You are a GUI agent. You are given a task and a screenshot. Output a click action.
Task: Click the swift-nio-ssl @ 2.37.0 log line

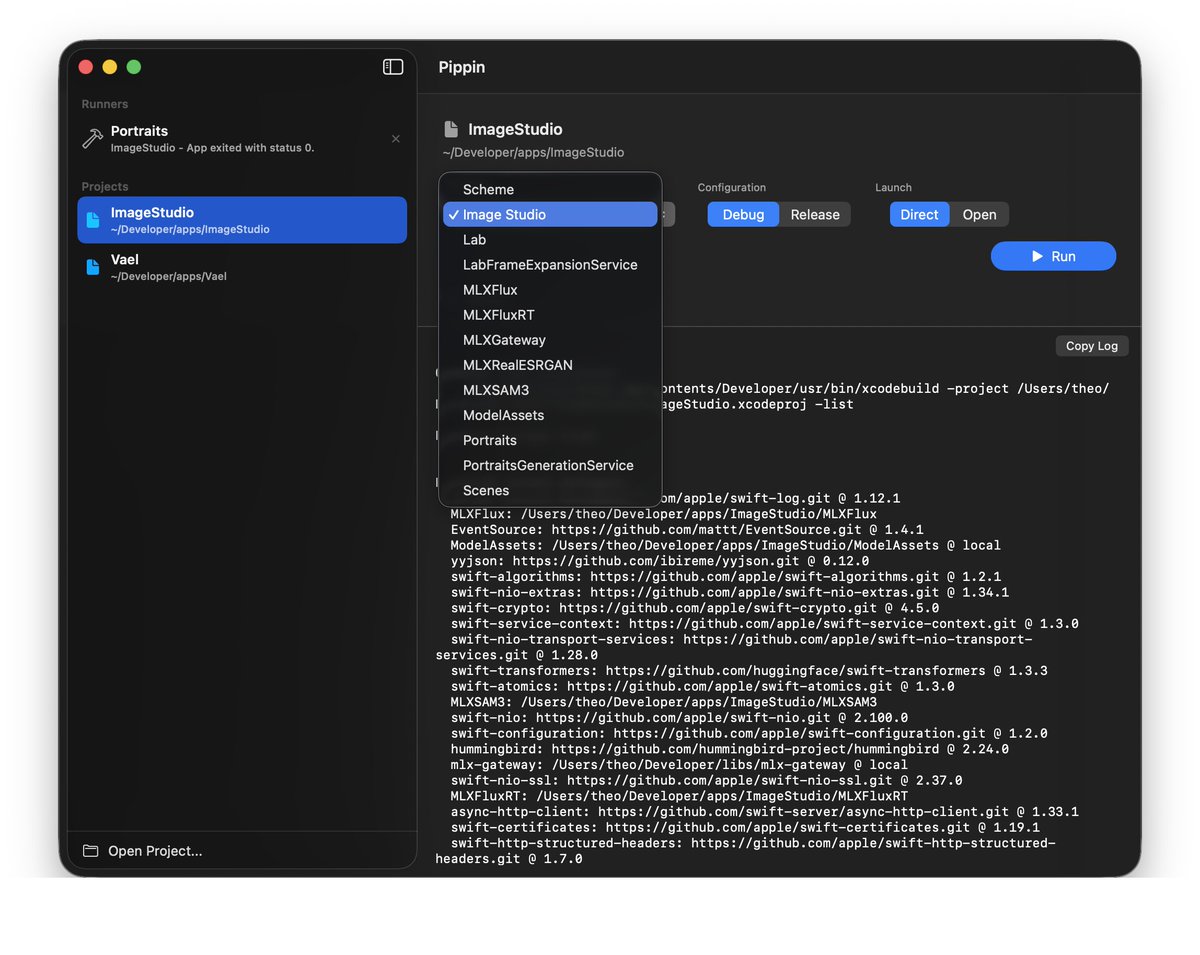pyautogui.click(x=707, y=780)
